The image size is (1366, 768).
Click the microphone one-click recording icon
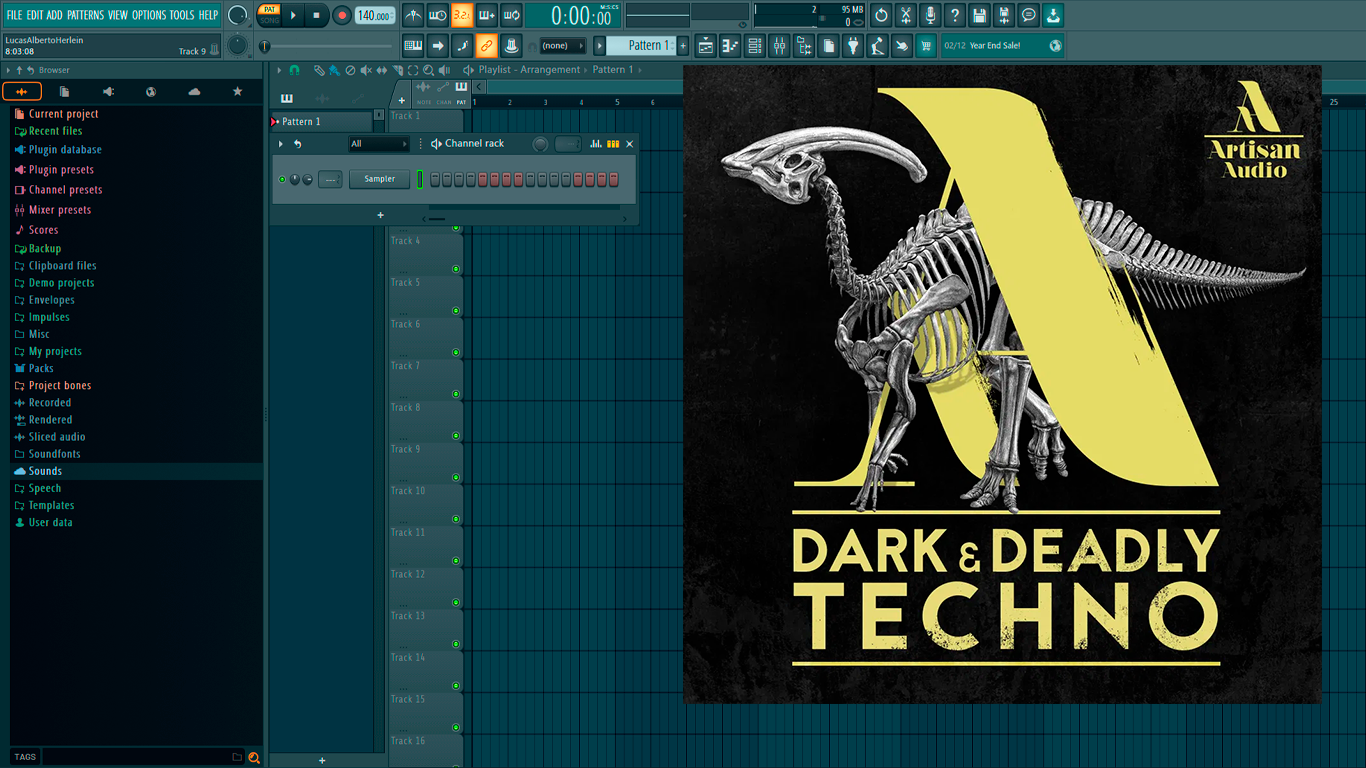click(x=930, y=15)
